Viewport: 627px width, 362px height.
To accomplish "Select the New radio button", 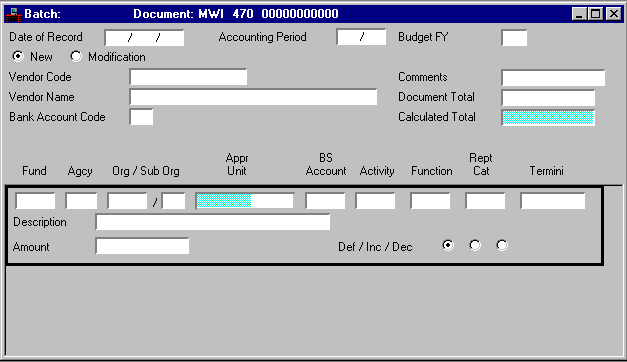I will (18, 56).
